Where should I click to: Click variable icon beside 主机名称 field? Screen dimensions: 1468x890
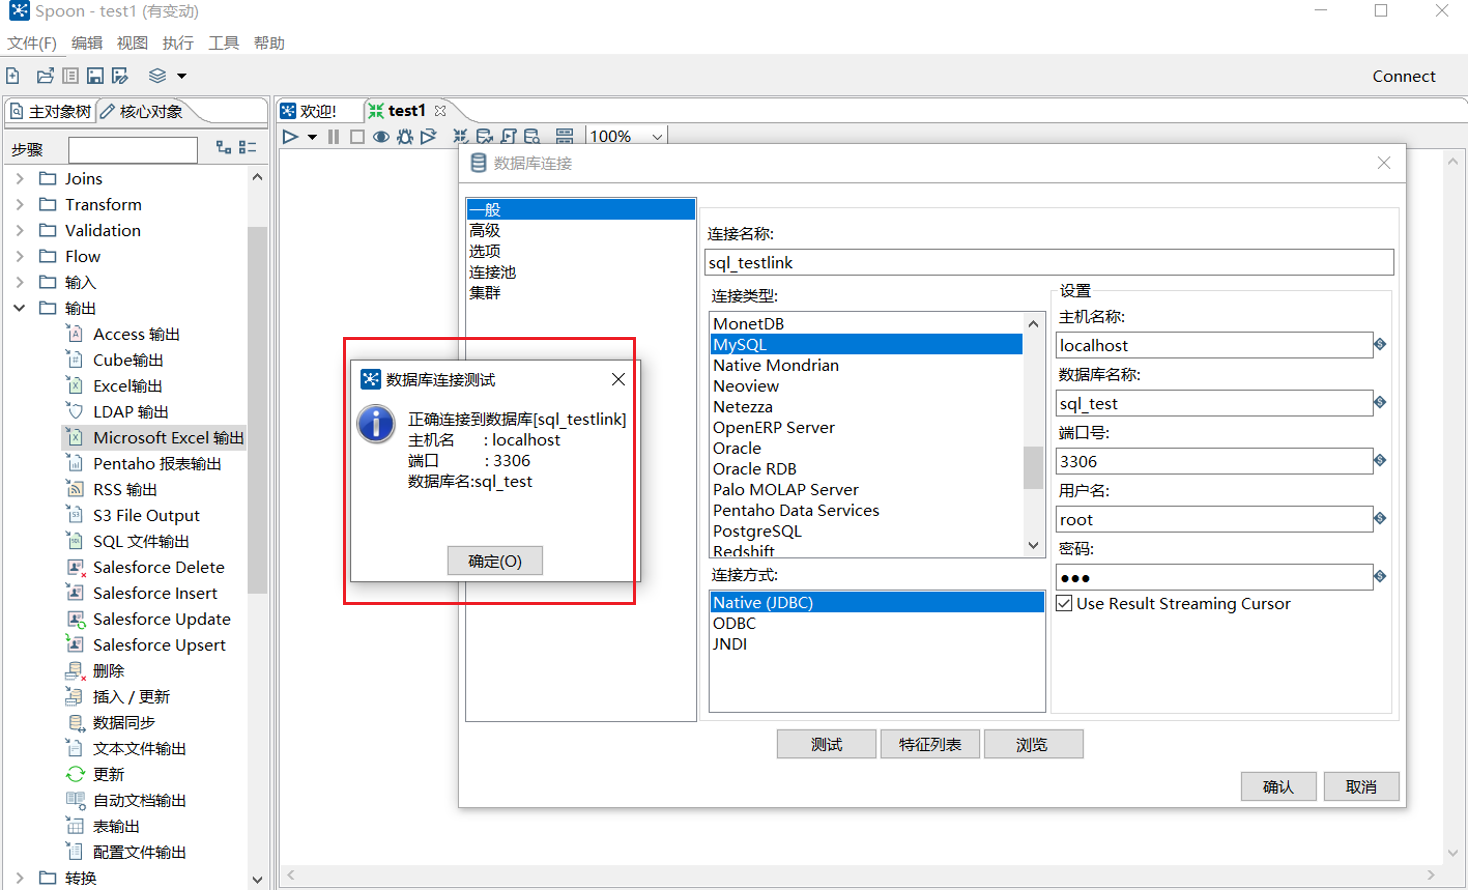(x=1380, y=345)
